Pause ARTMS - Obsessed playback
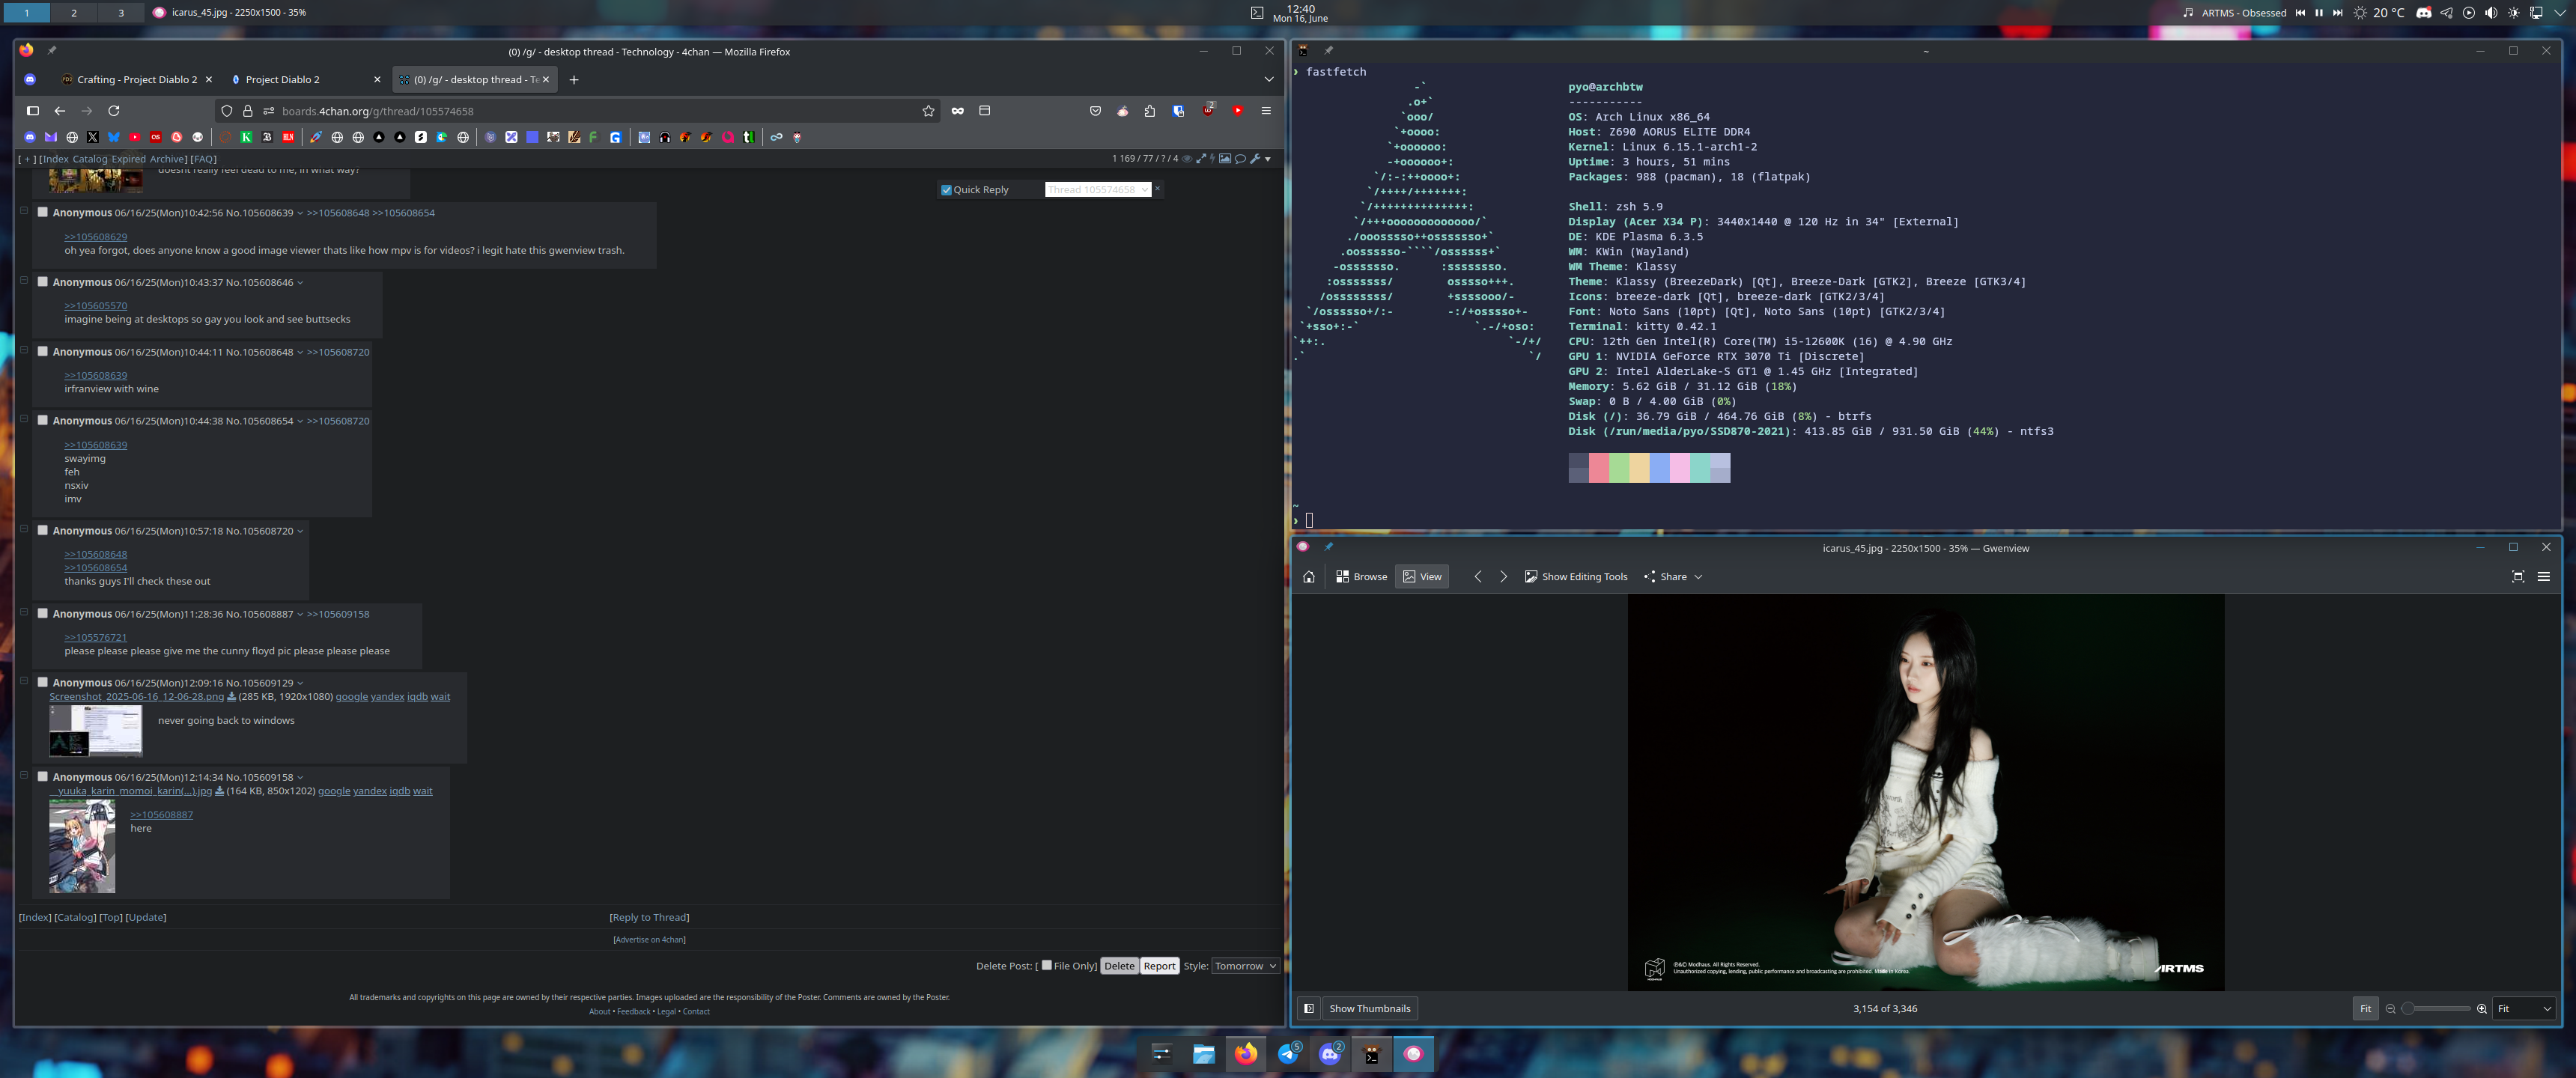The image size is (2576, 1078). [x=2319, y=13]
